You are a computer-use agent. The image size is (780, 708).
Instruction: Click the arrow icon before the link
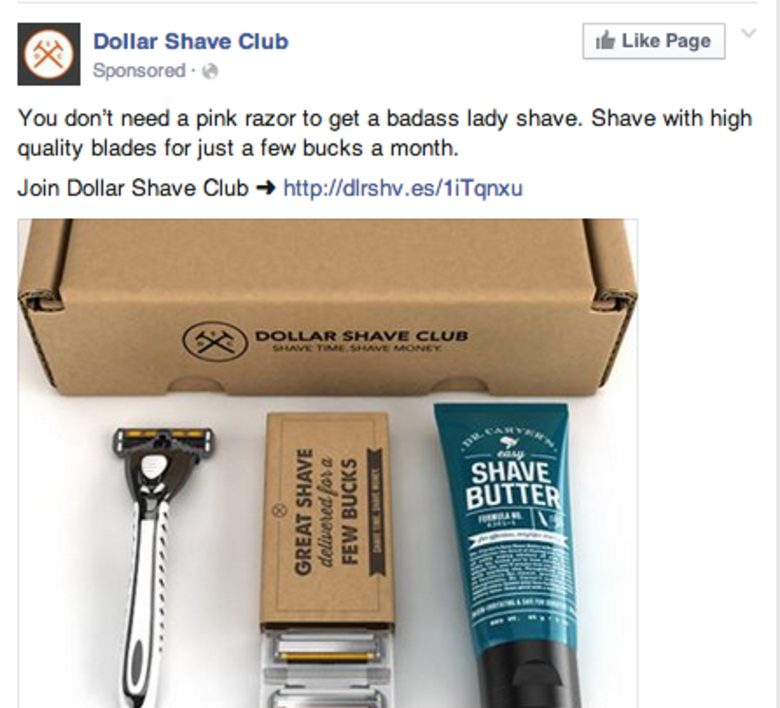(265, 188)
